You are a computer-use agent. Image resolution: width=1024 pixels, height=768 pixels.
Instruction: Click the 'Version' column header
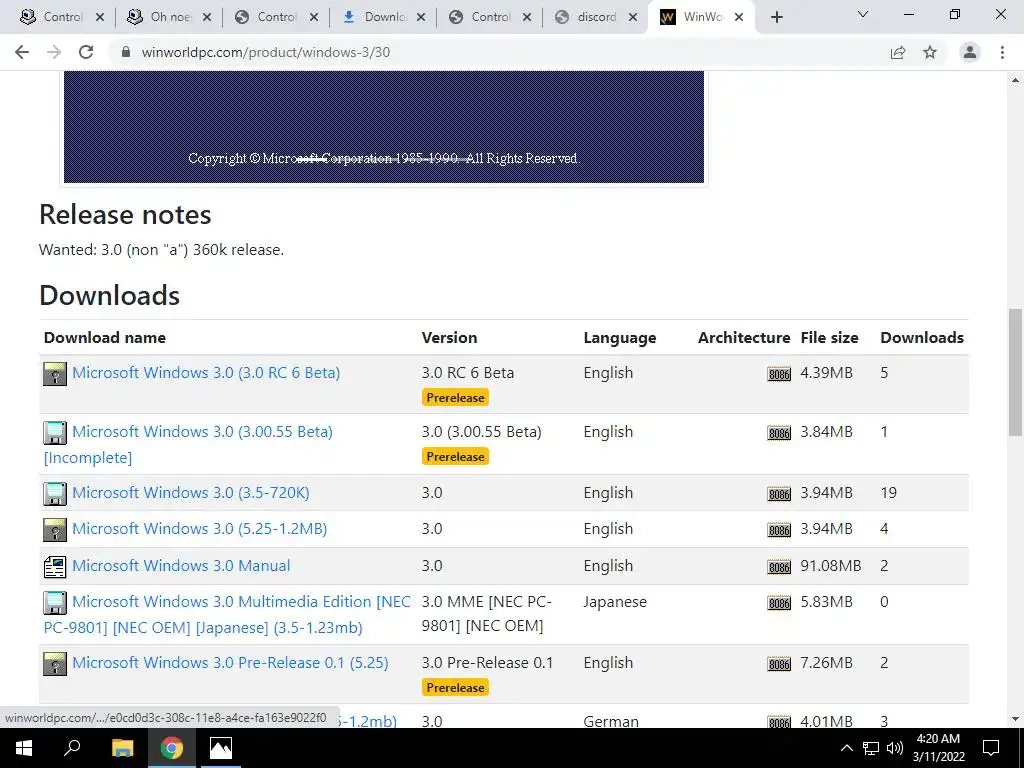[x=449, y=338]
